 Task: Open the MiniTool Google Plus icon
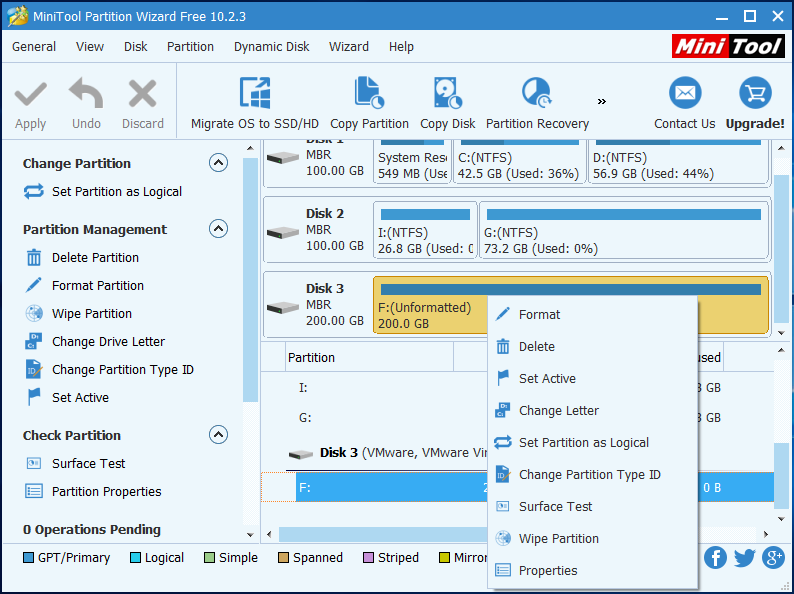pyautogui.click(x=774, y=558)
